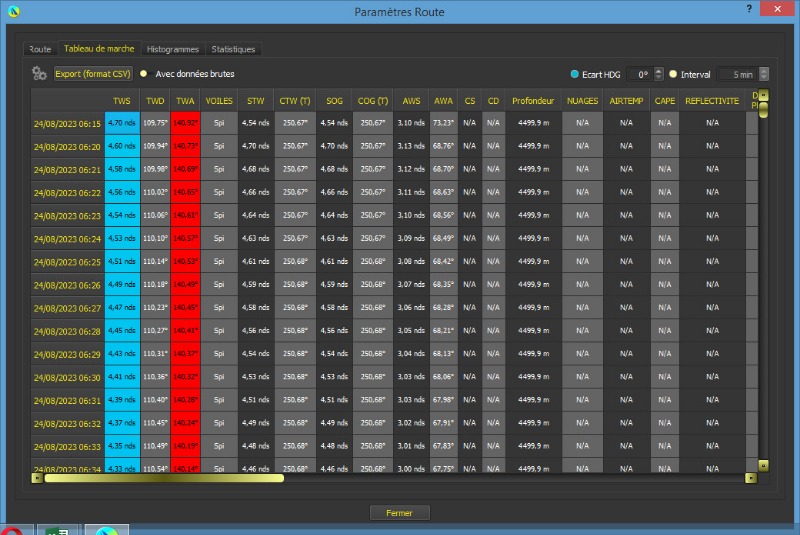Select row 24/08/2023 06:30
The height and width of the screenshot is (535, 800).
[x=67, y=377]
